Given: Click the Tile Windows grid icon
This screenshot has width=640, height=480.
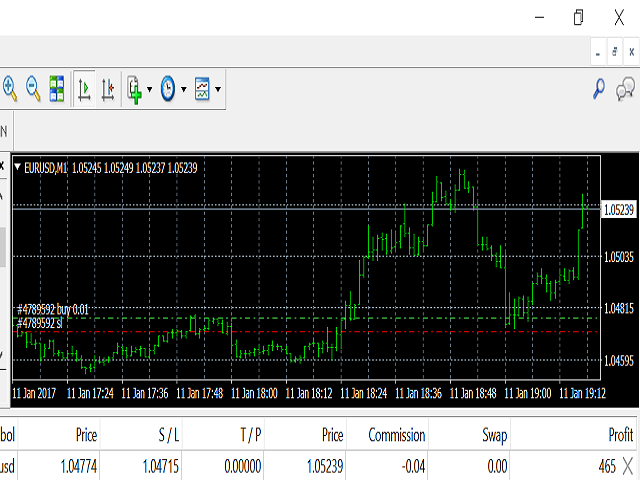Looking at the screenshot, I should click(x=56, y=89).
